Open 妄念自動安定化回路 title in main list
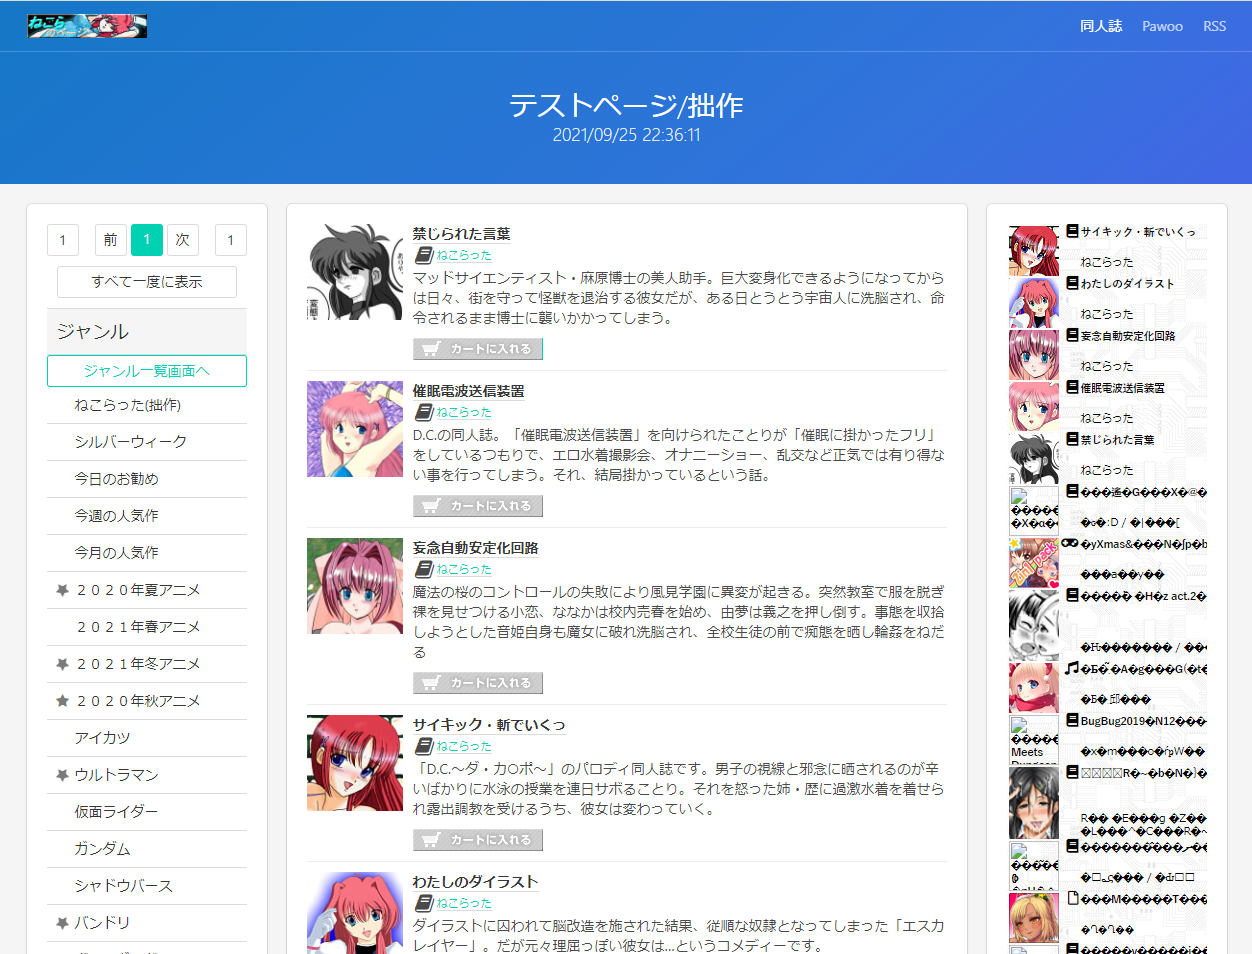 476,548
